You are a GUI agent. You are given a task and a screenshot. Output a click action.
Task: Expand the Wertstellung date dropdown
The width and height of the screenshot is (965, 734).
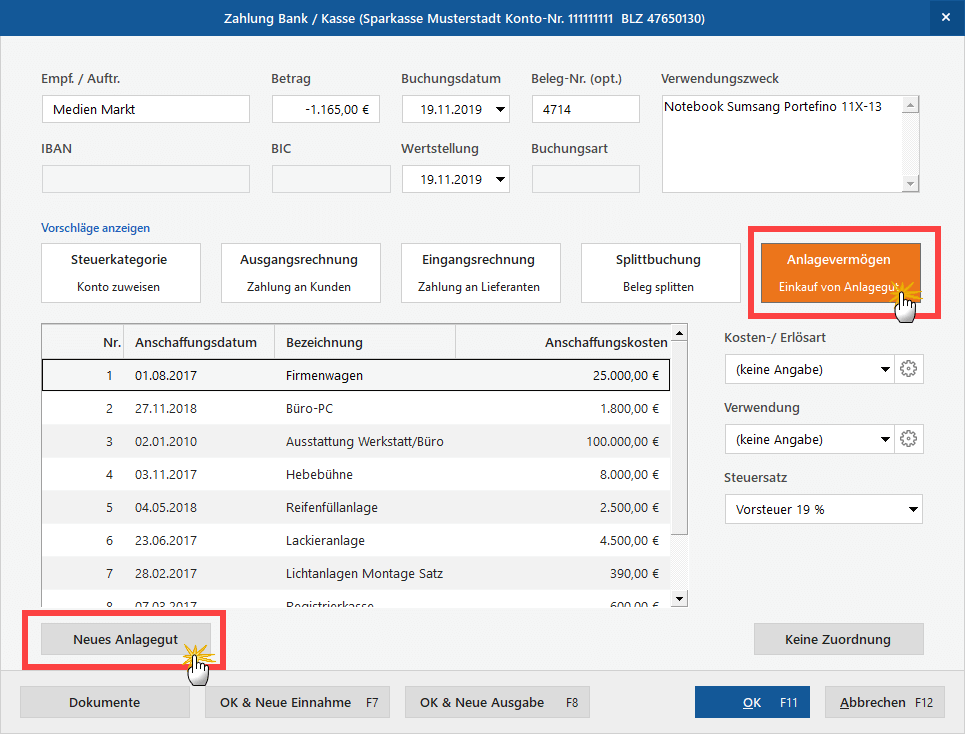click(x=500, y=180)
